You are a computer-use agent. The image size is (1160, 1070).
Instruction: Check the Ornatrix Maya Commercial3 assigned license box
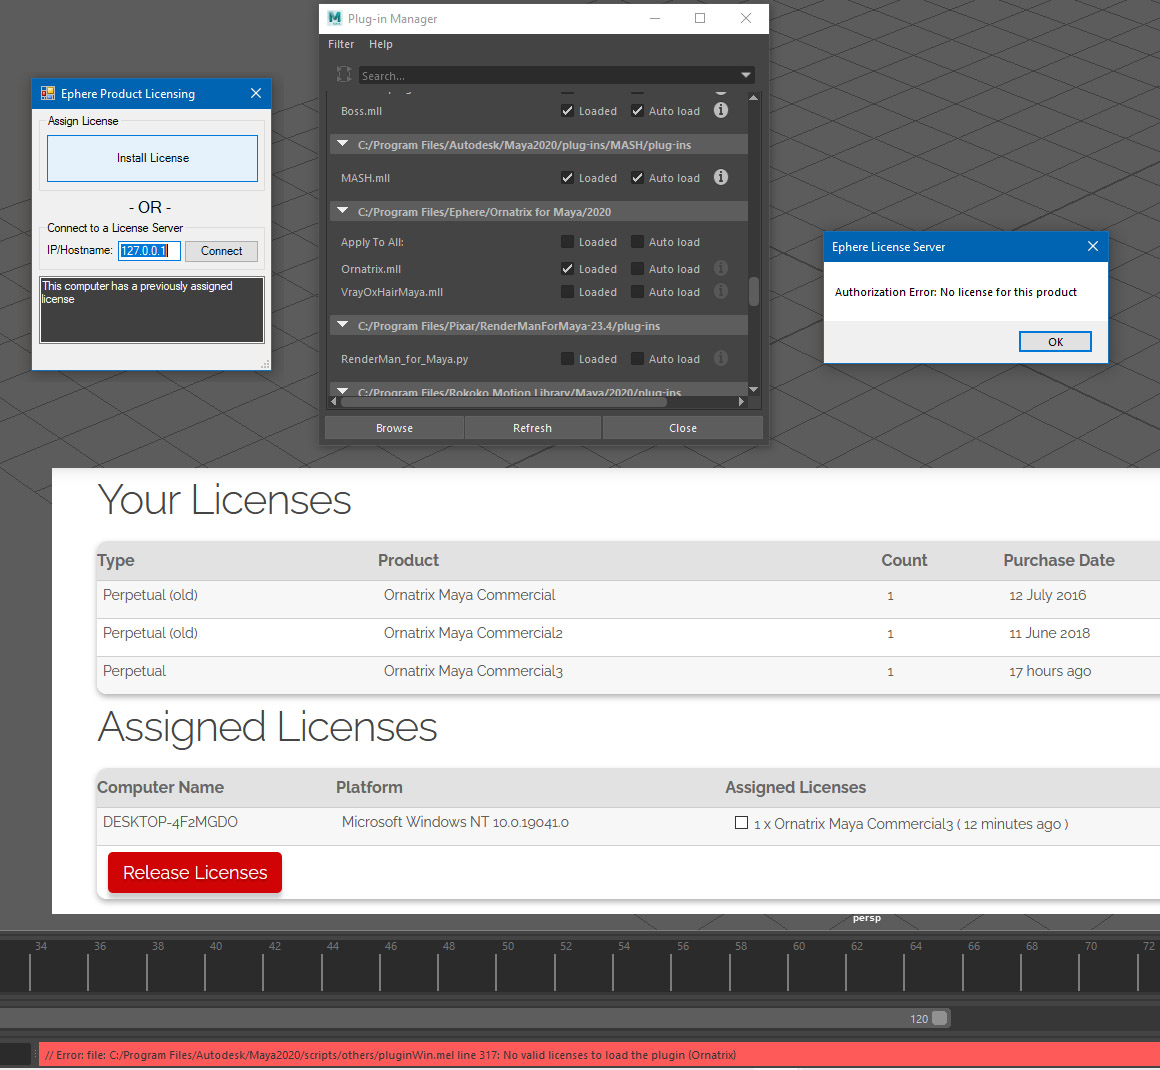[x=741, y=823]
